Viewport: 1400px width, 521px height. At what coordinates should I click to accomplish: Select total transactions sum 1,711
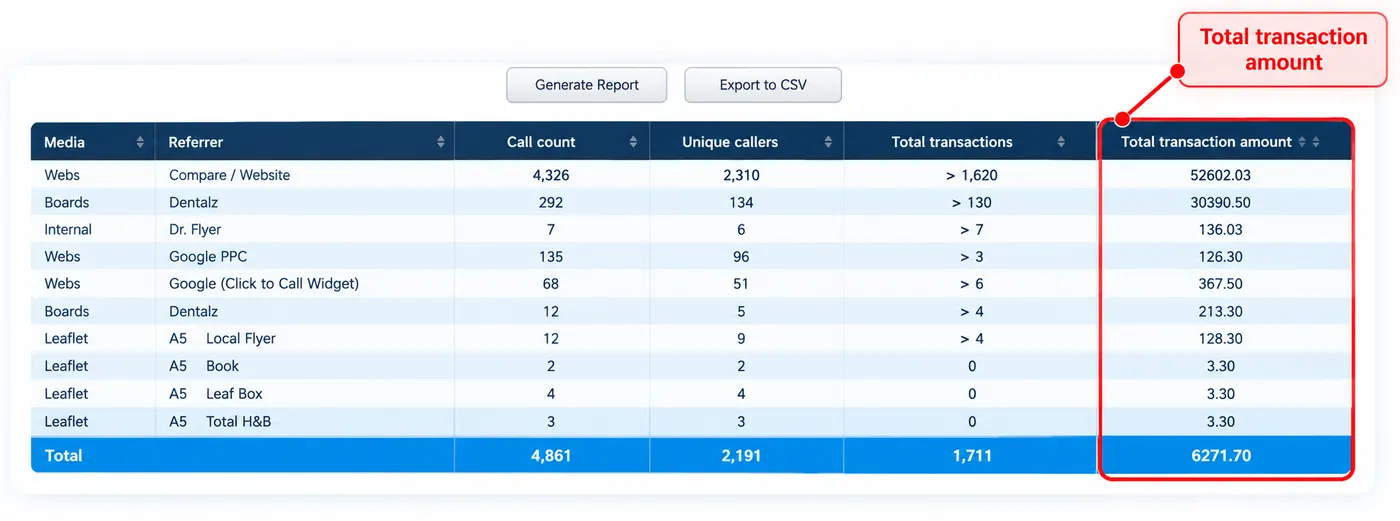971,455
